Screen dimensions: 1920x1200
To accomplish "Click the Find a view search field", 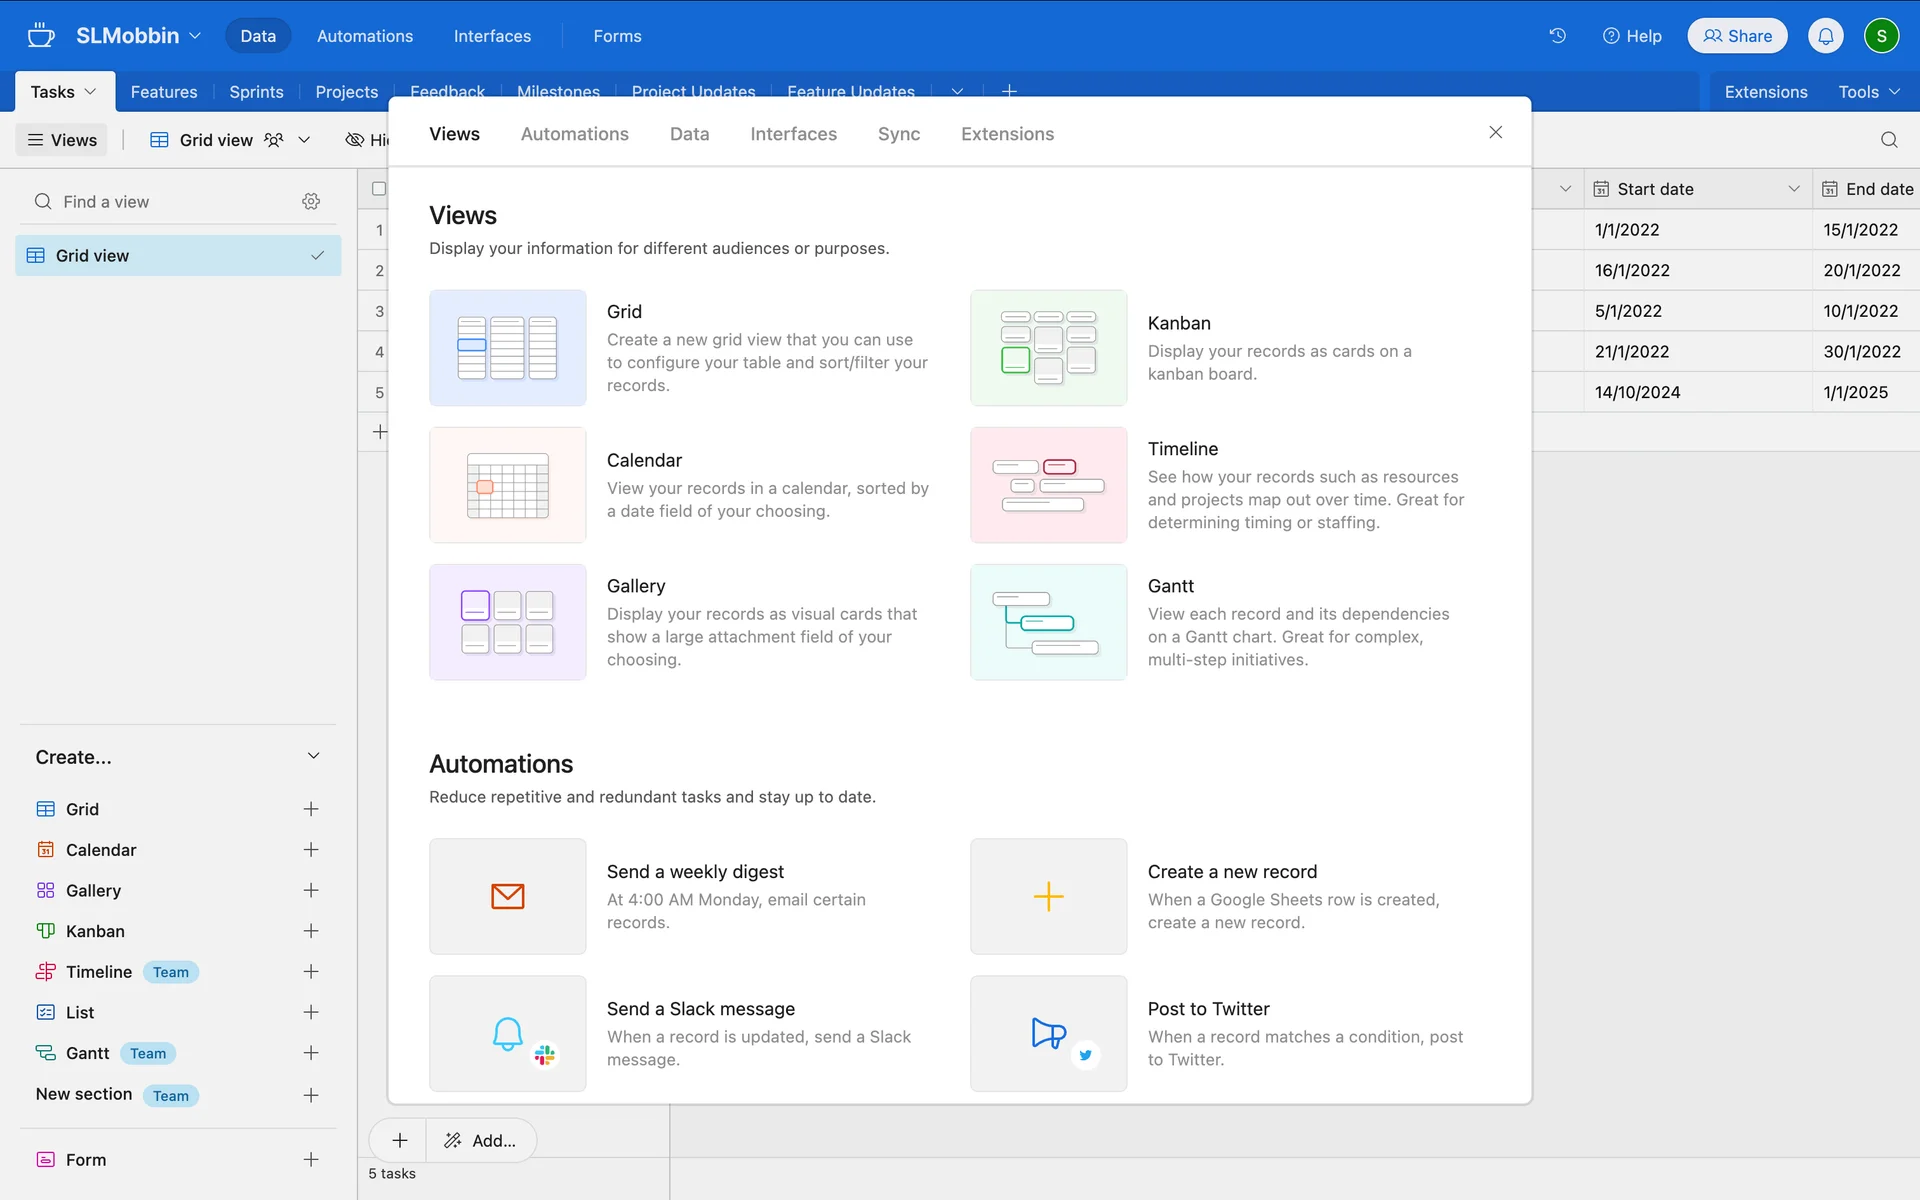I will pos(170,201).
